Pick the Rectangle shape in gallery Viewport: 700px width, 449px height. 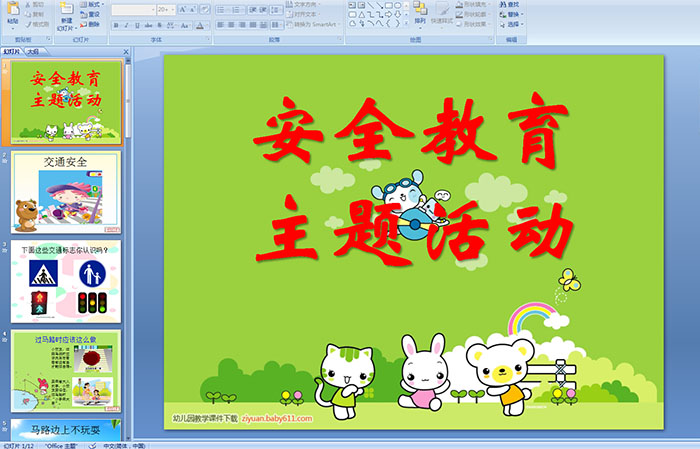[389, 5]
